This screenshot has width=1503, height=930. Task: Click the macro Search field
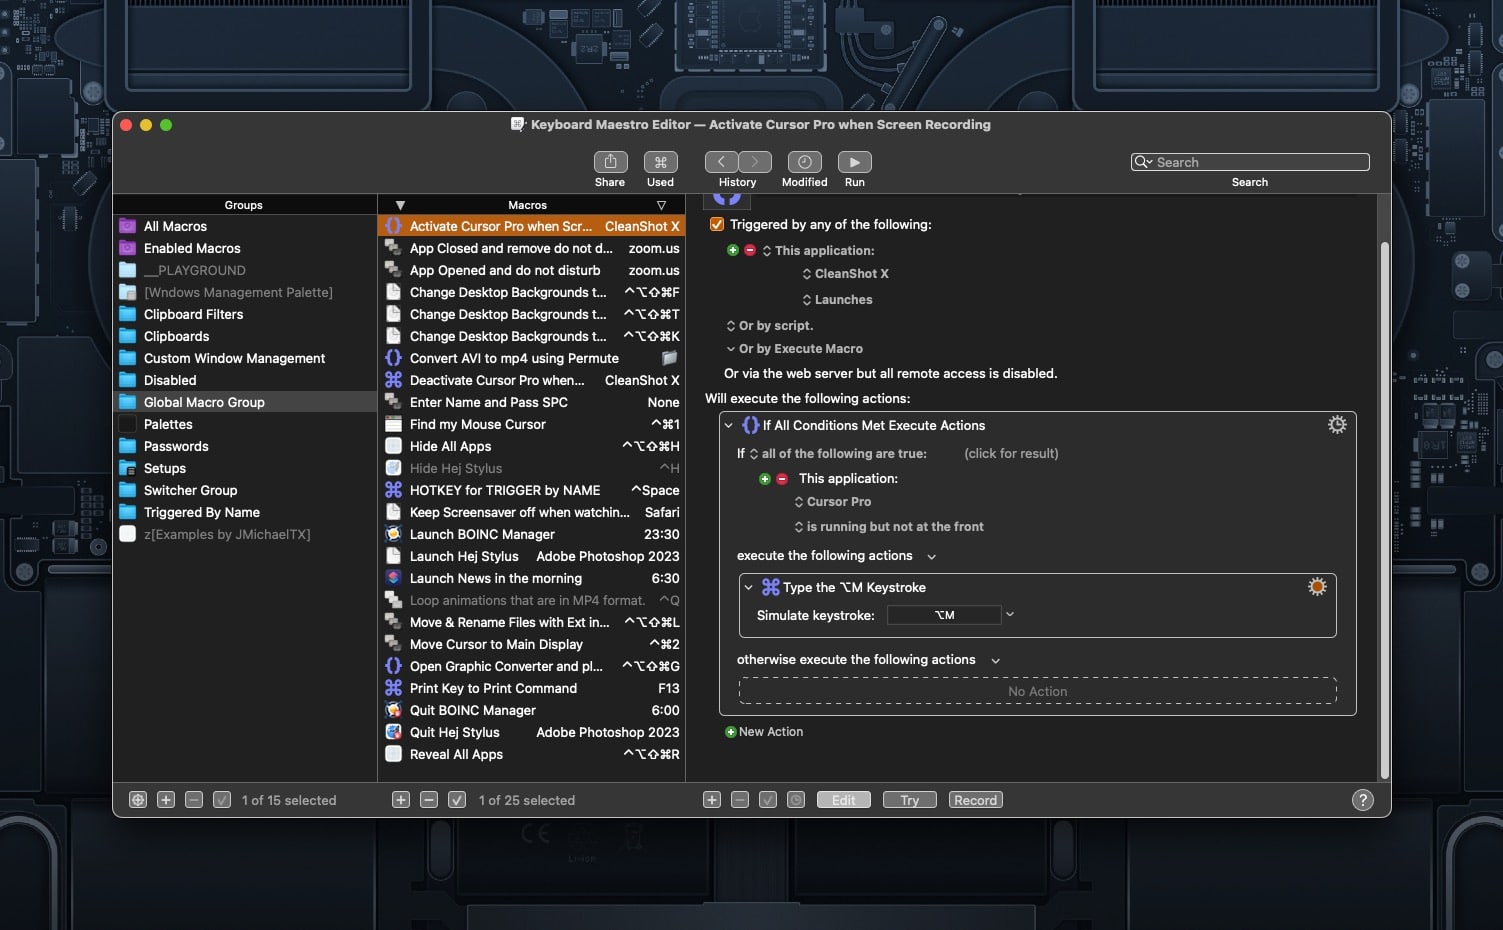tap(1250, 162)
